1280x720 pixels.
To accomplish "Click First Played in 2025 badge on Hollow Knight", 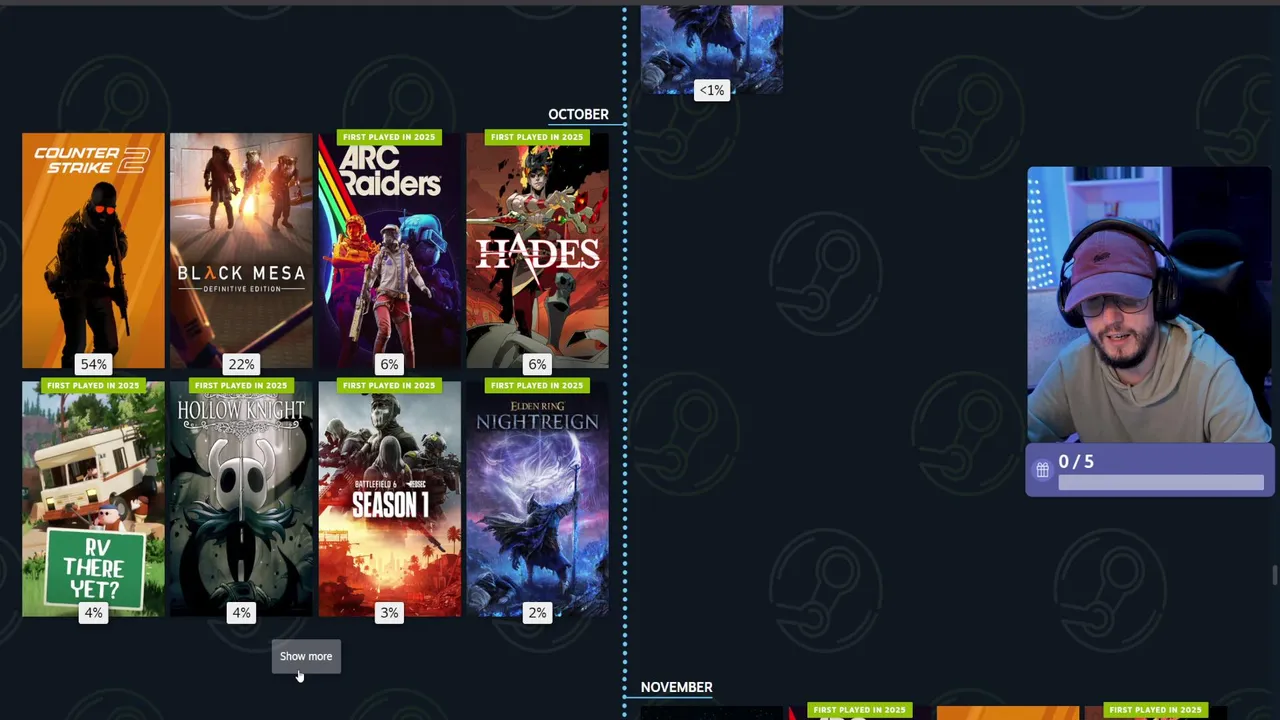I will pyautogui.click(x=241, y=385).
